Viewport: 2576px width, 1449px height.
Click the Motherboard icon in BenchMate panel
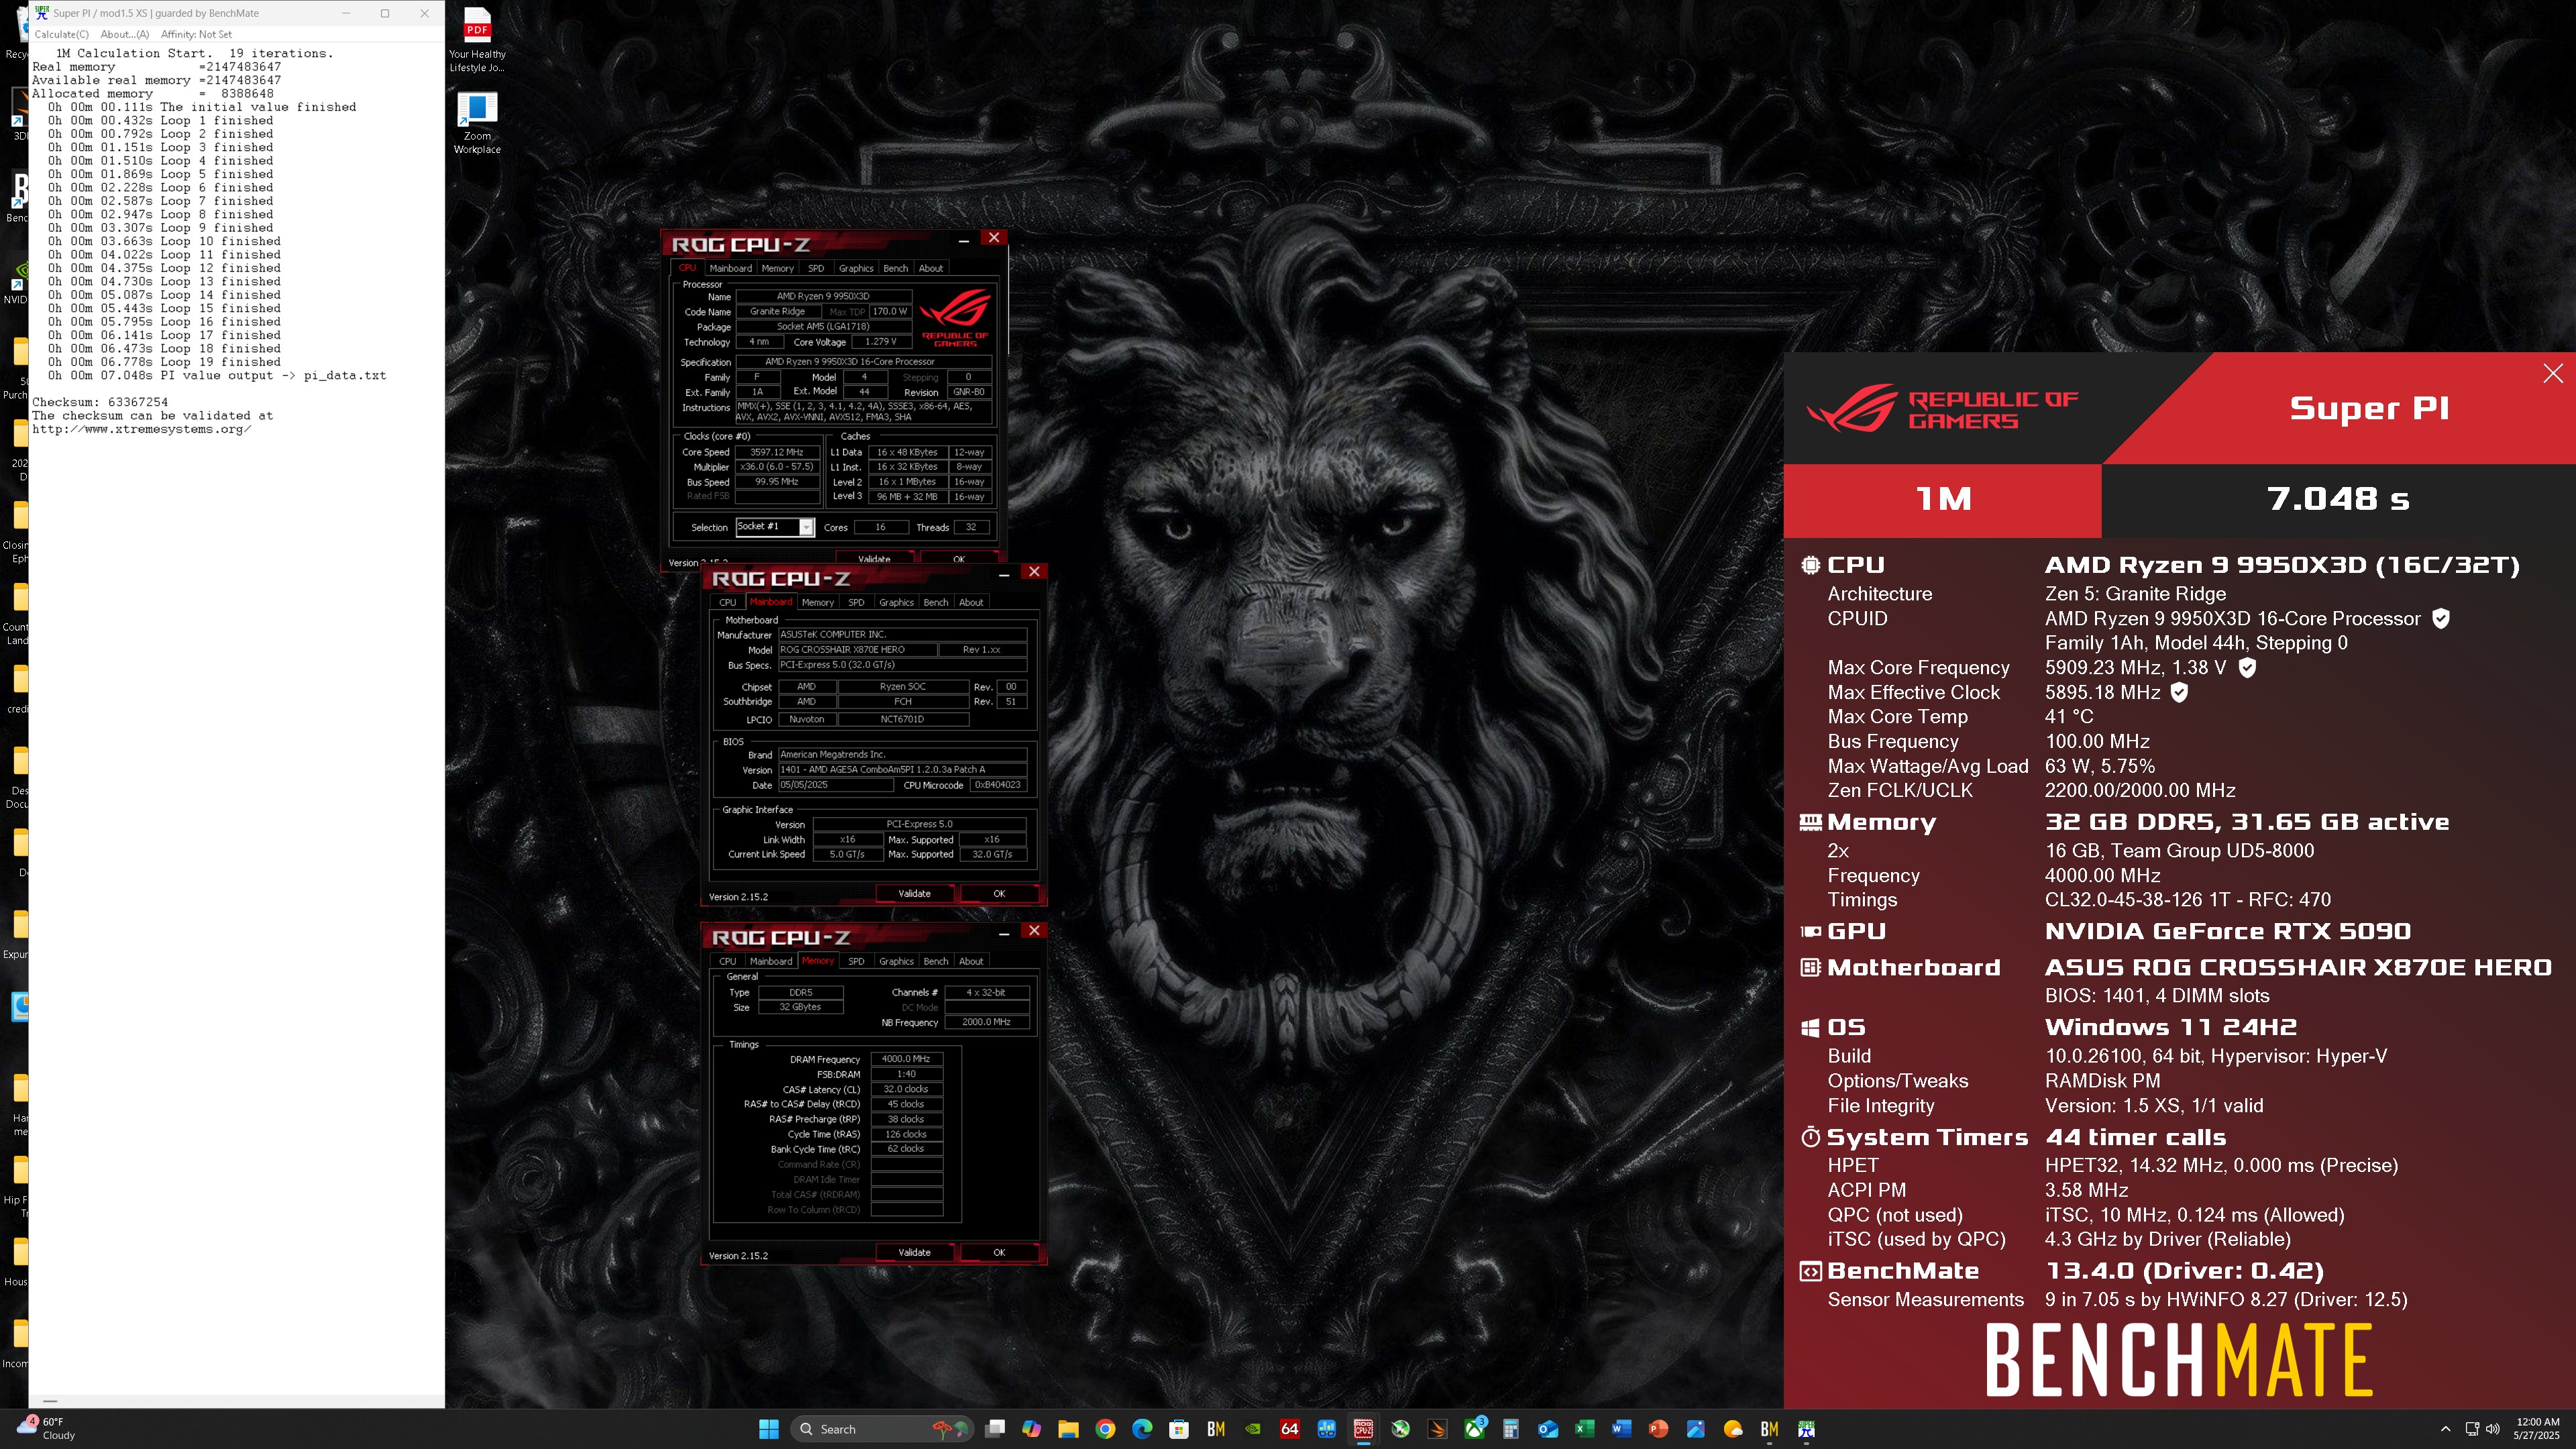click(1810, 967)
